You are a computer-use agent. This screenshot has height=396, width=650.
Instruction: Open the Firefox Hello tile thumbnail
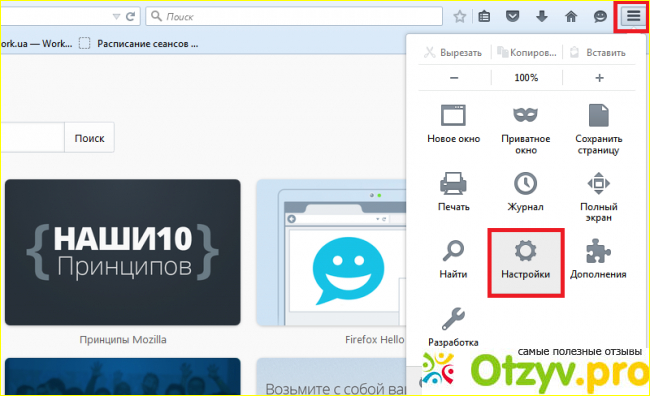click(331, 253)
